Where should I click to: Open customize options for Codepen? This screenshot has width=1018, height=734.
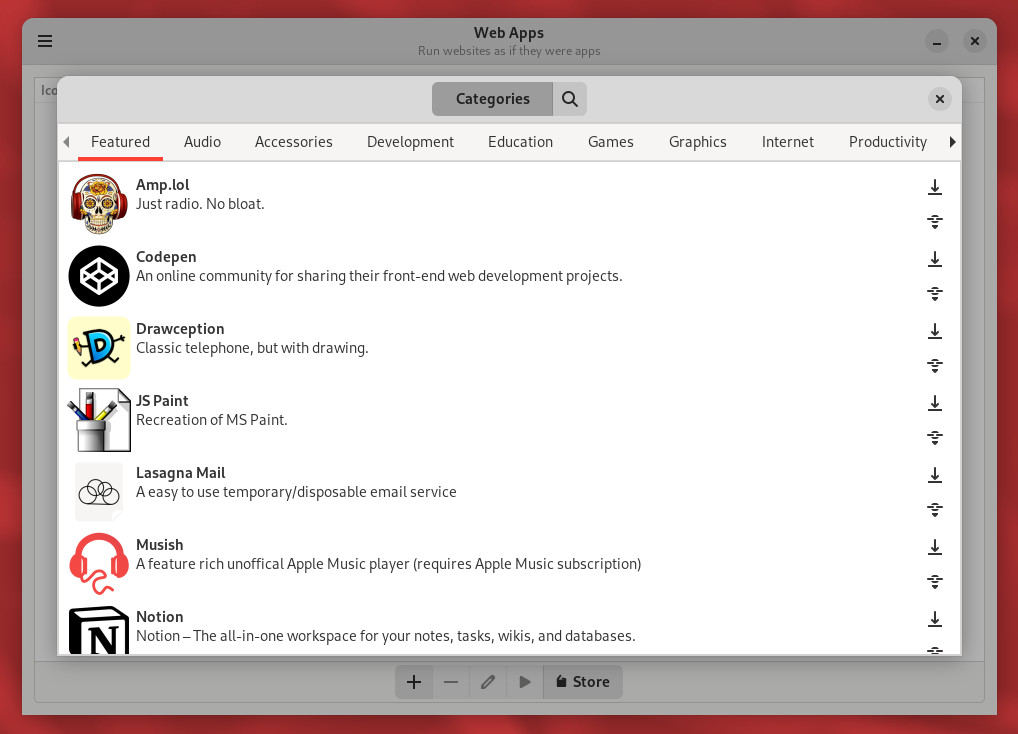coord(934,294)
